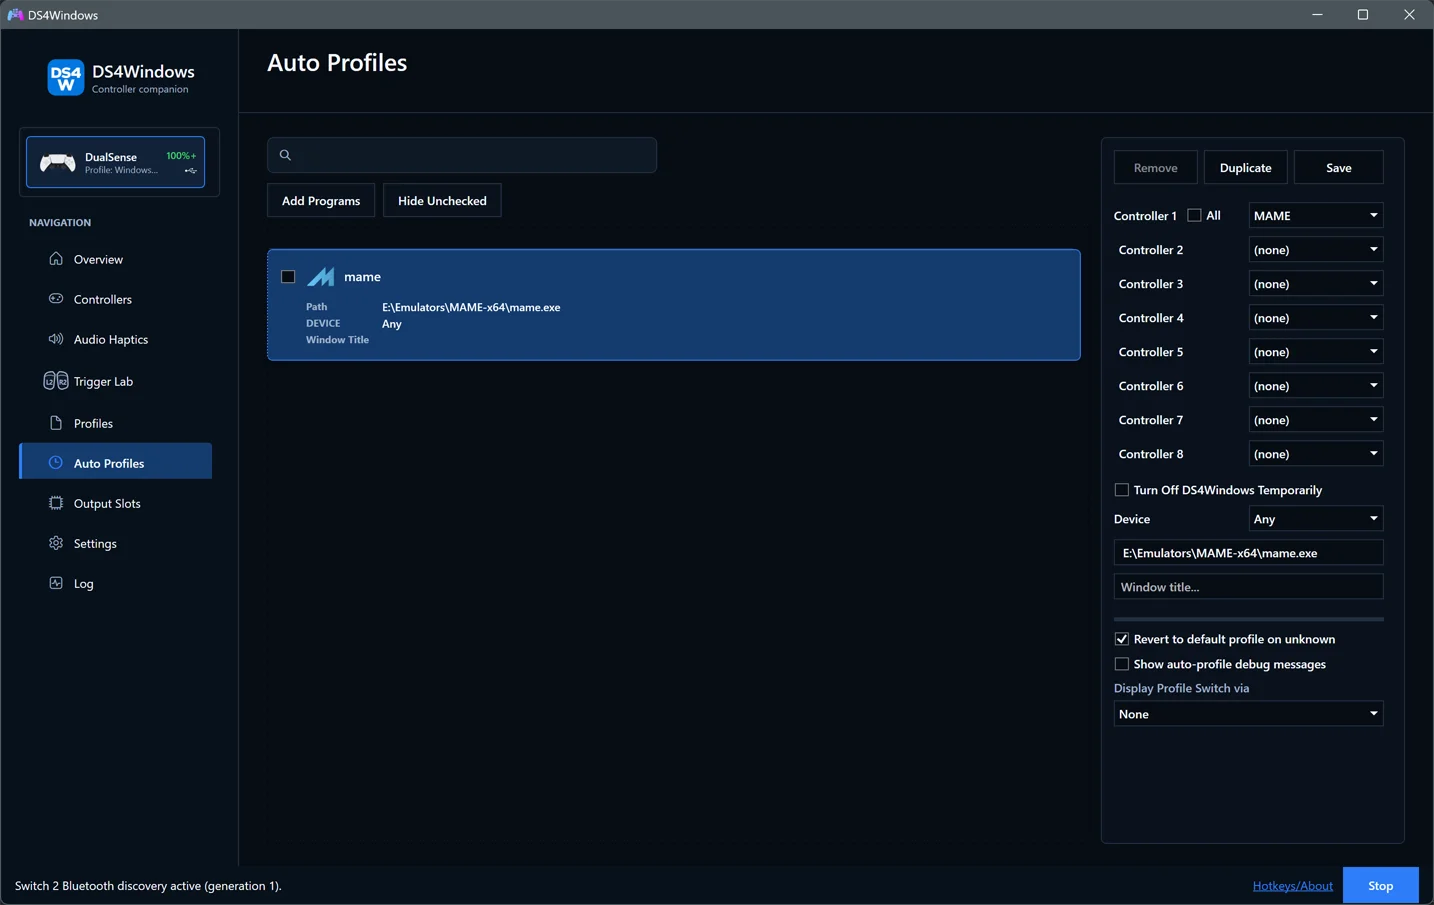Enable Show auto-profile debug messages
This screenshot has height=905, width=1434.
(1122, 664)
